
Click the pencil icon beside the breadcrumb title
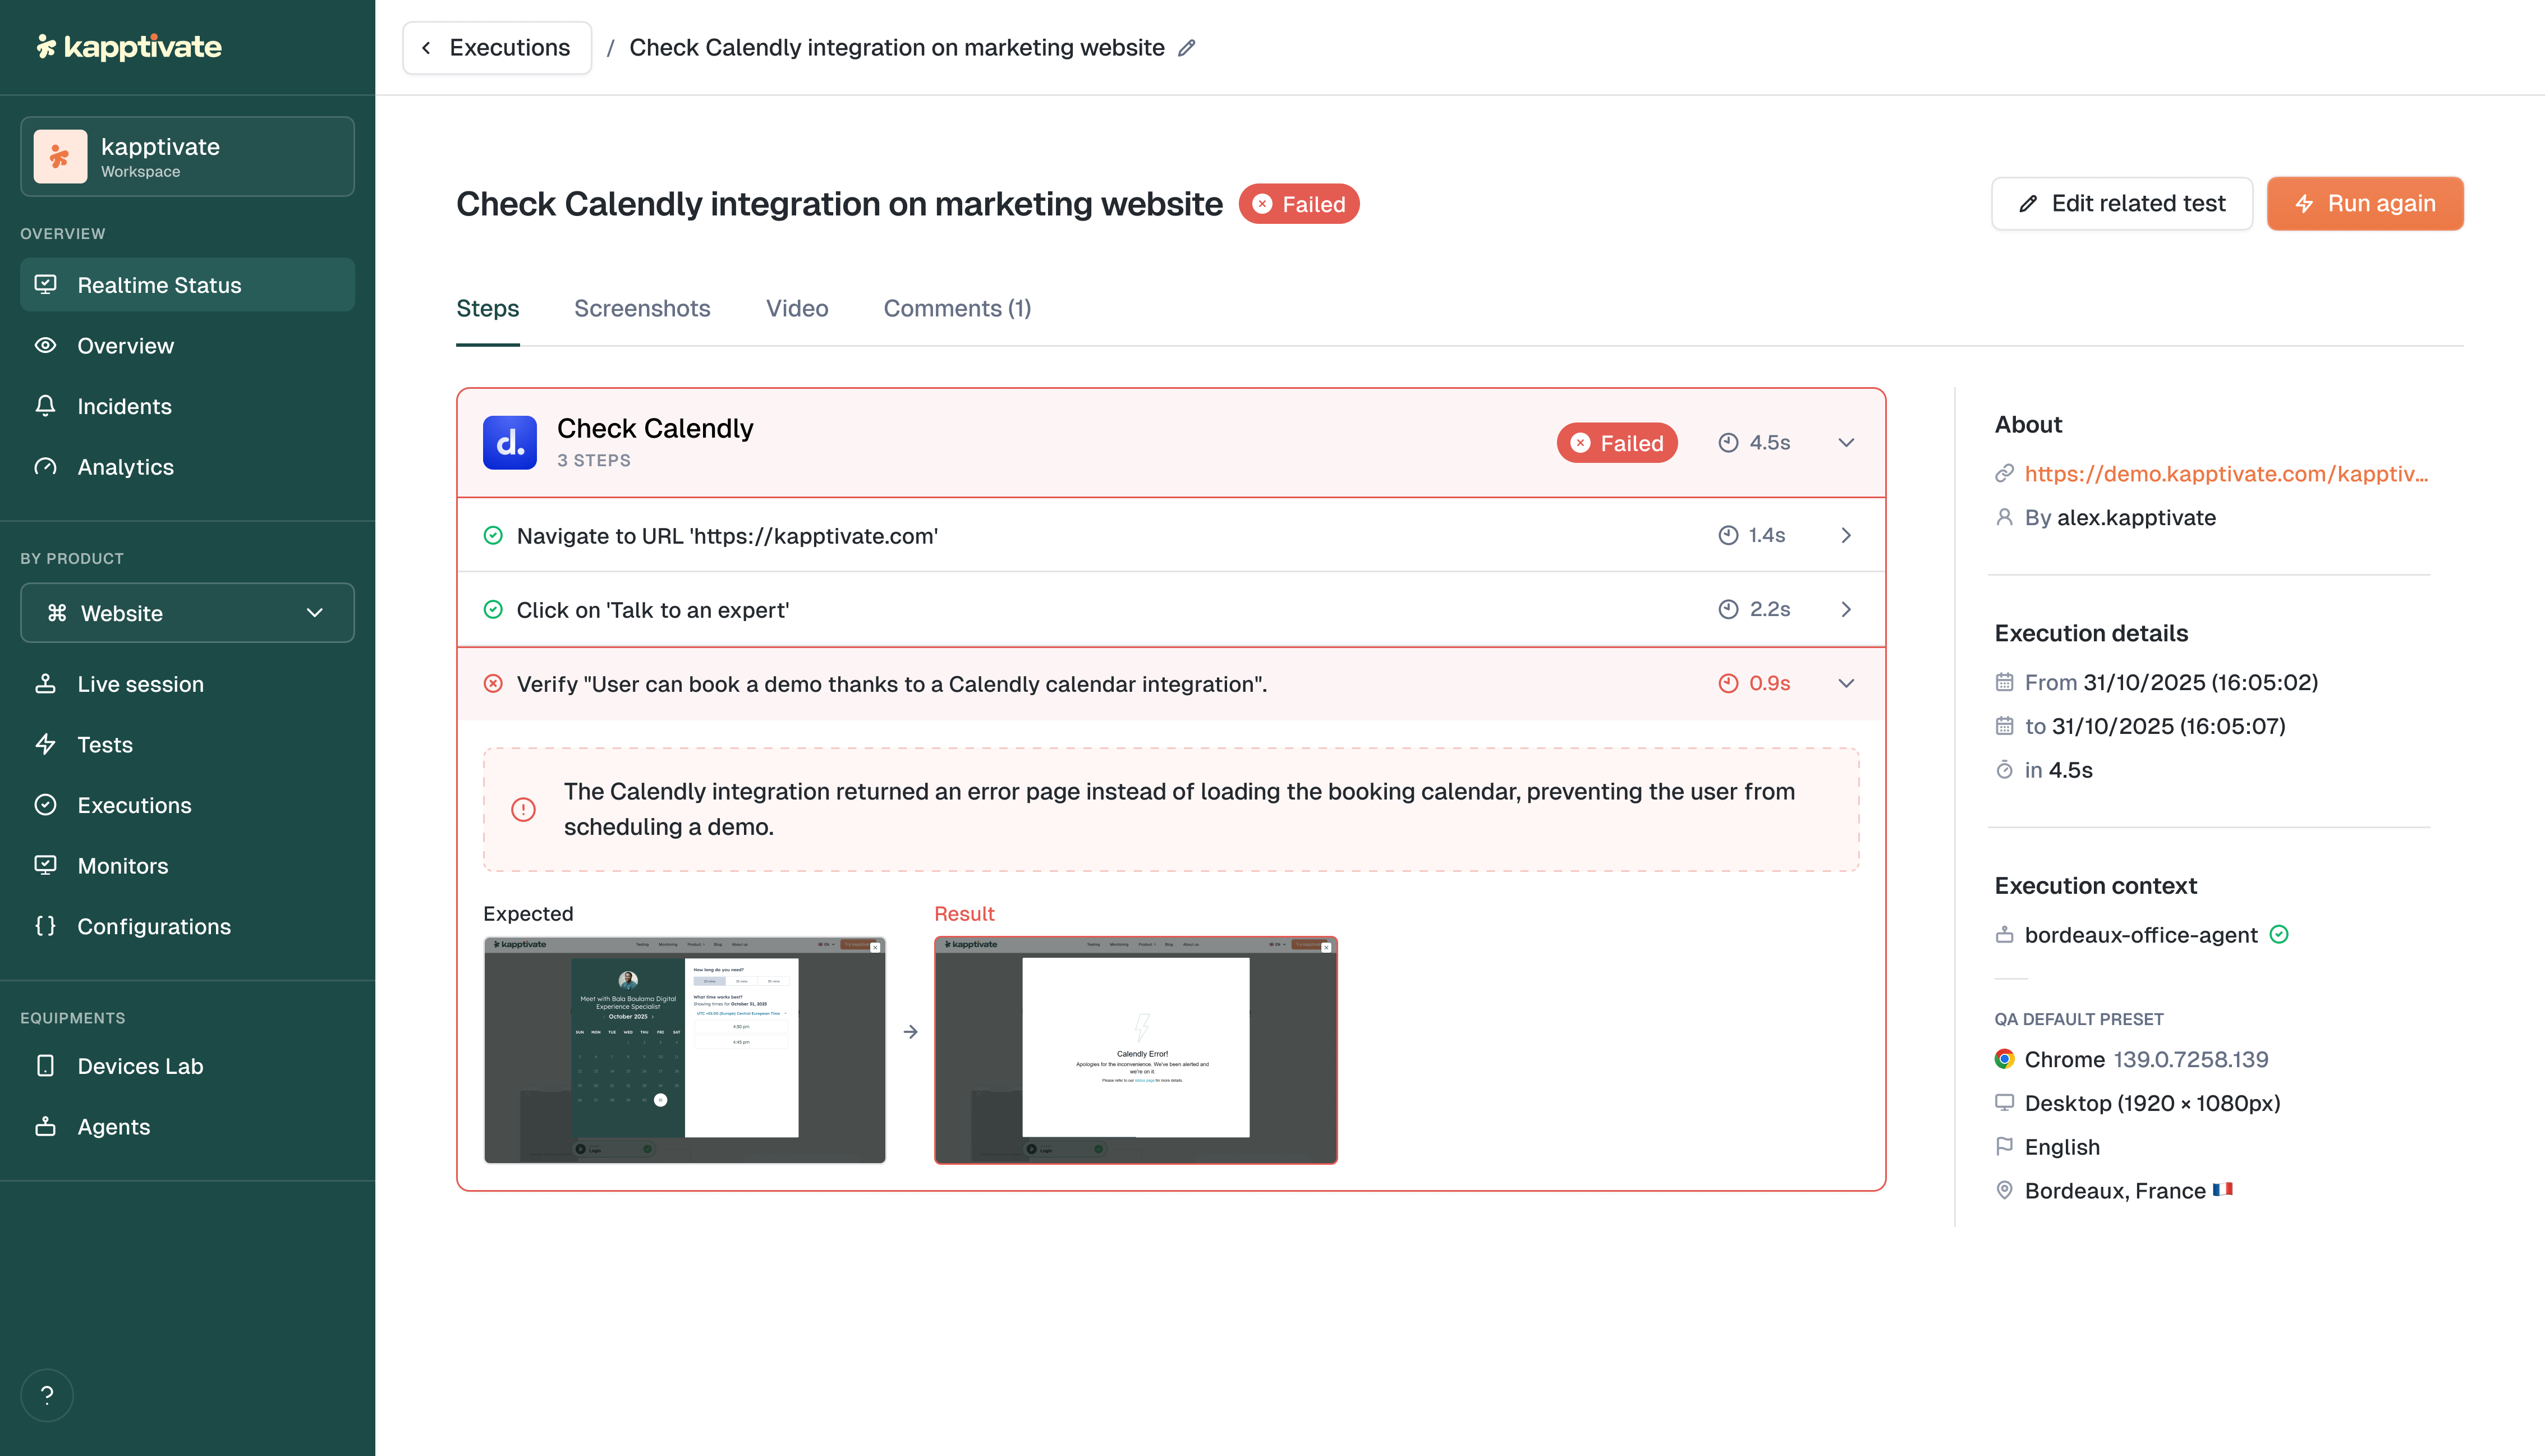(x=1187, y=48)
